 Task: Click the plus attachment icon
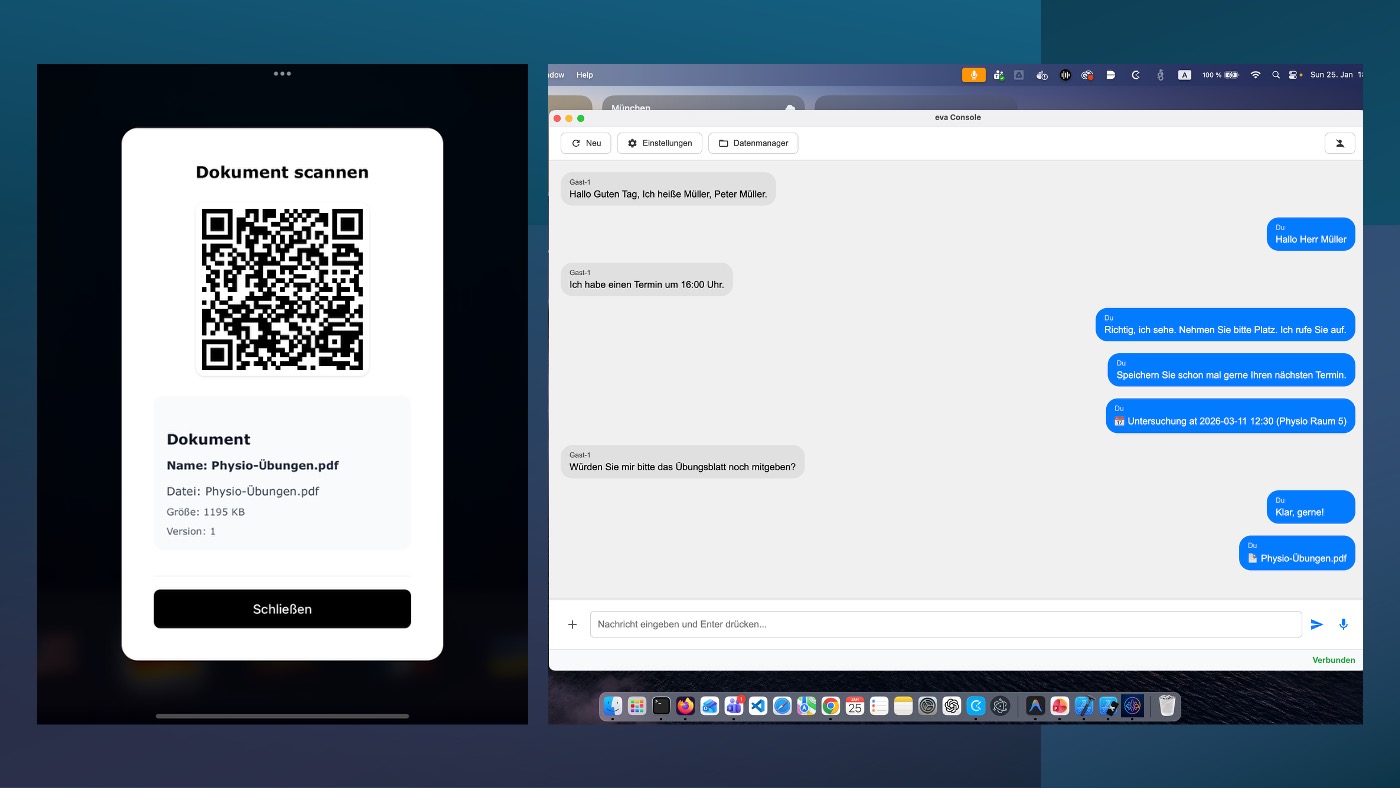(x=572, y=624)
